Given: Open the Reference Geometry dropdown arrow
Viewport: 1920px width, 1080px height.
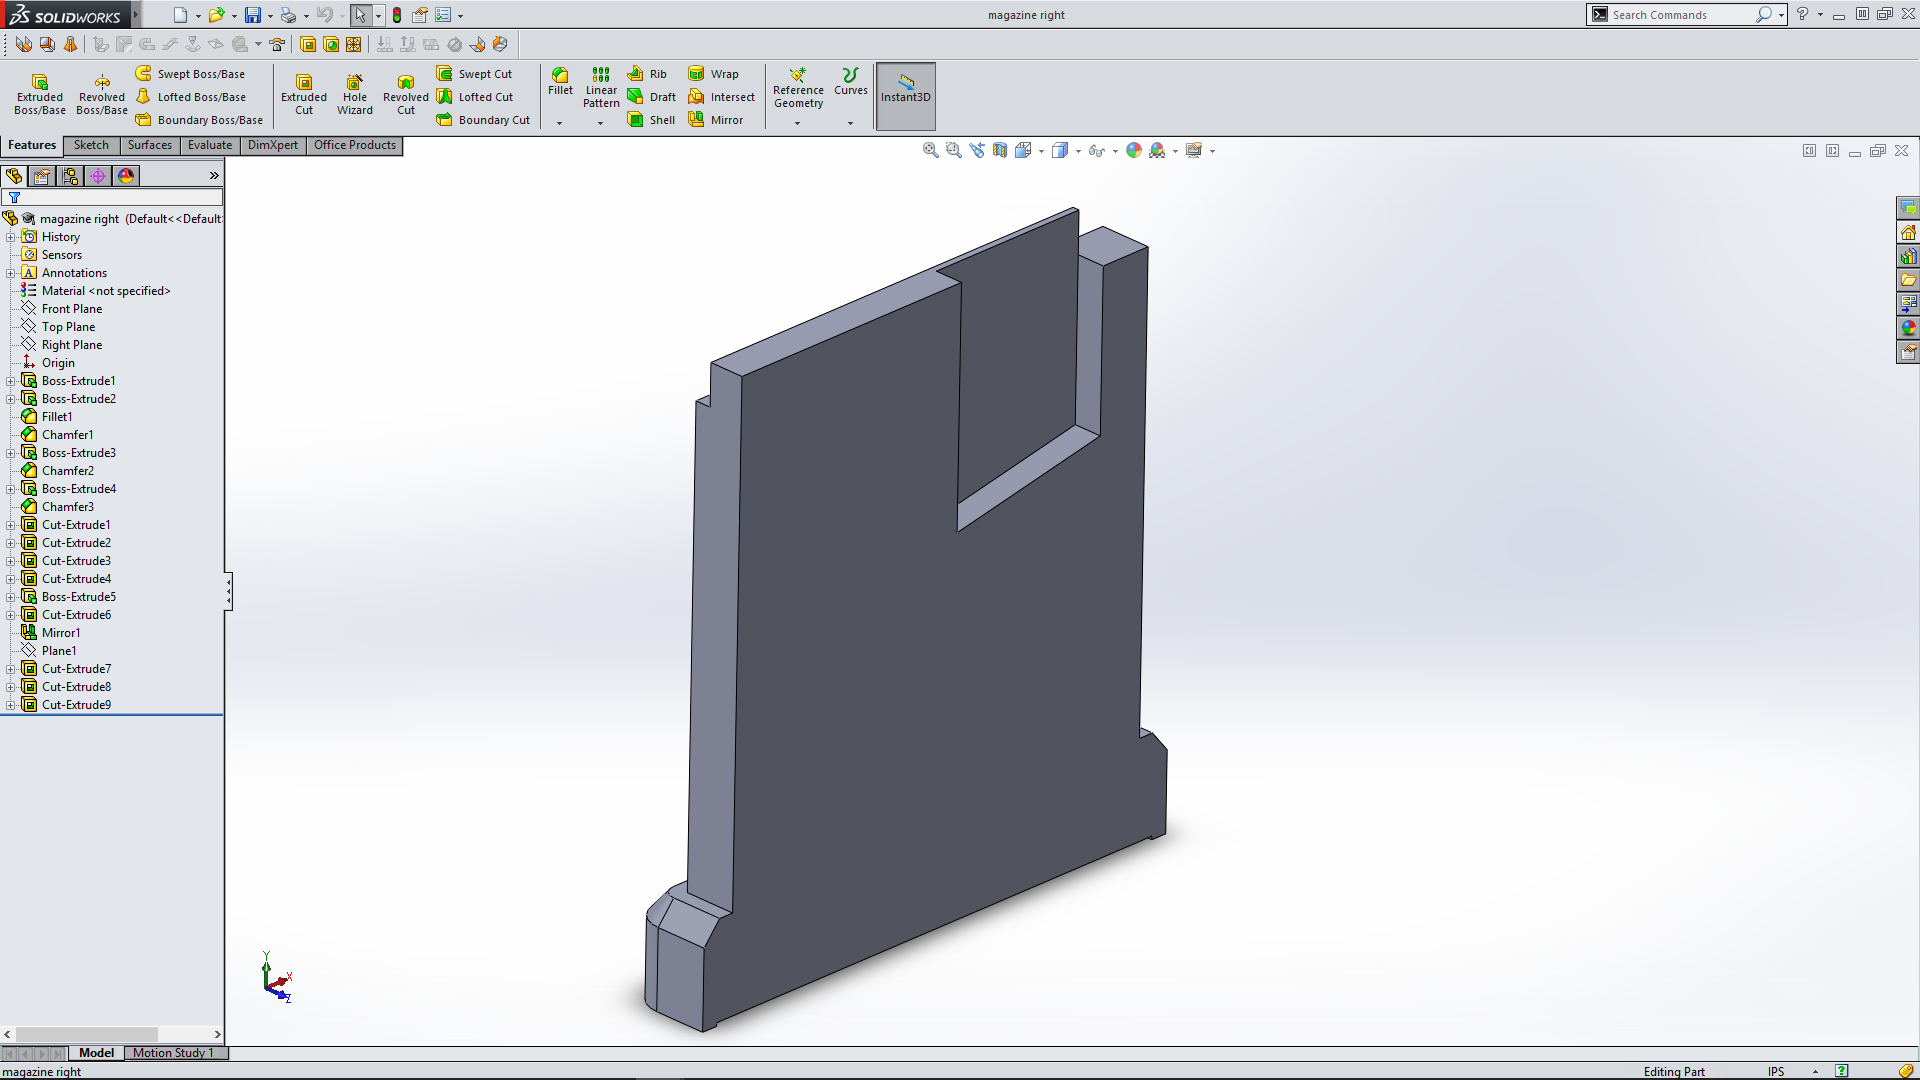Looking at the screenshot, I should pyautogui.click(x=797, y=123).
